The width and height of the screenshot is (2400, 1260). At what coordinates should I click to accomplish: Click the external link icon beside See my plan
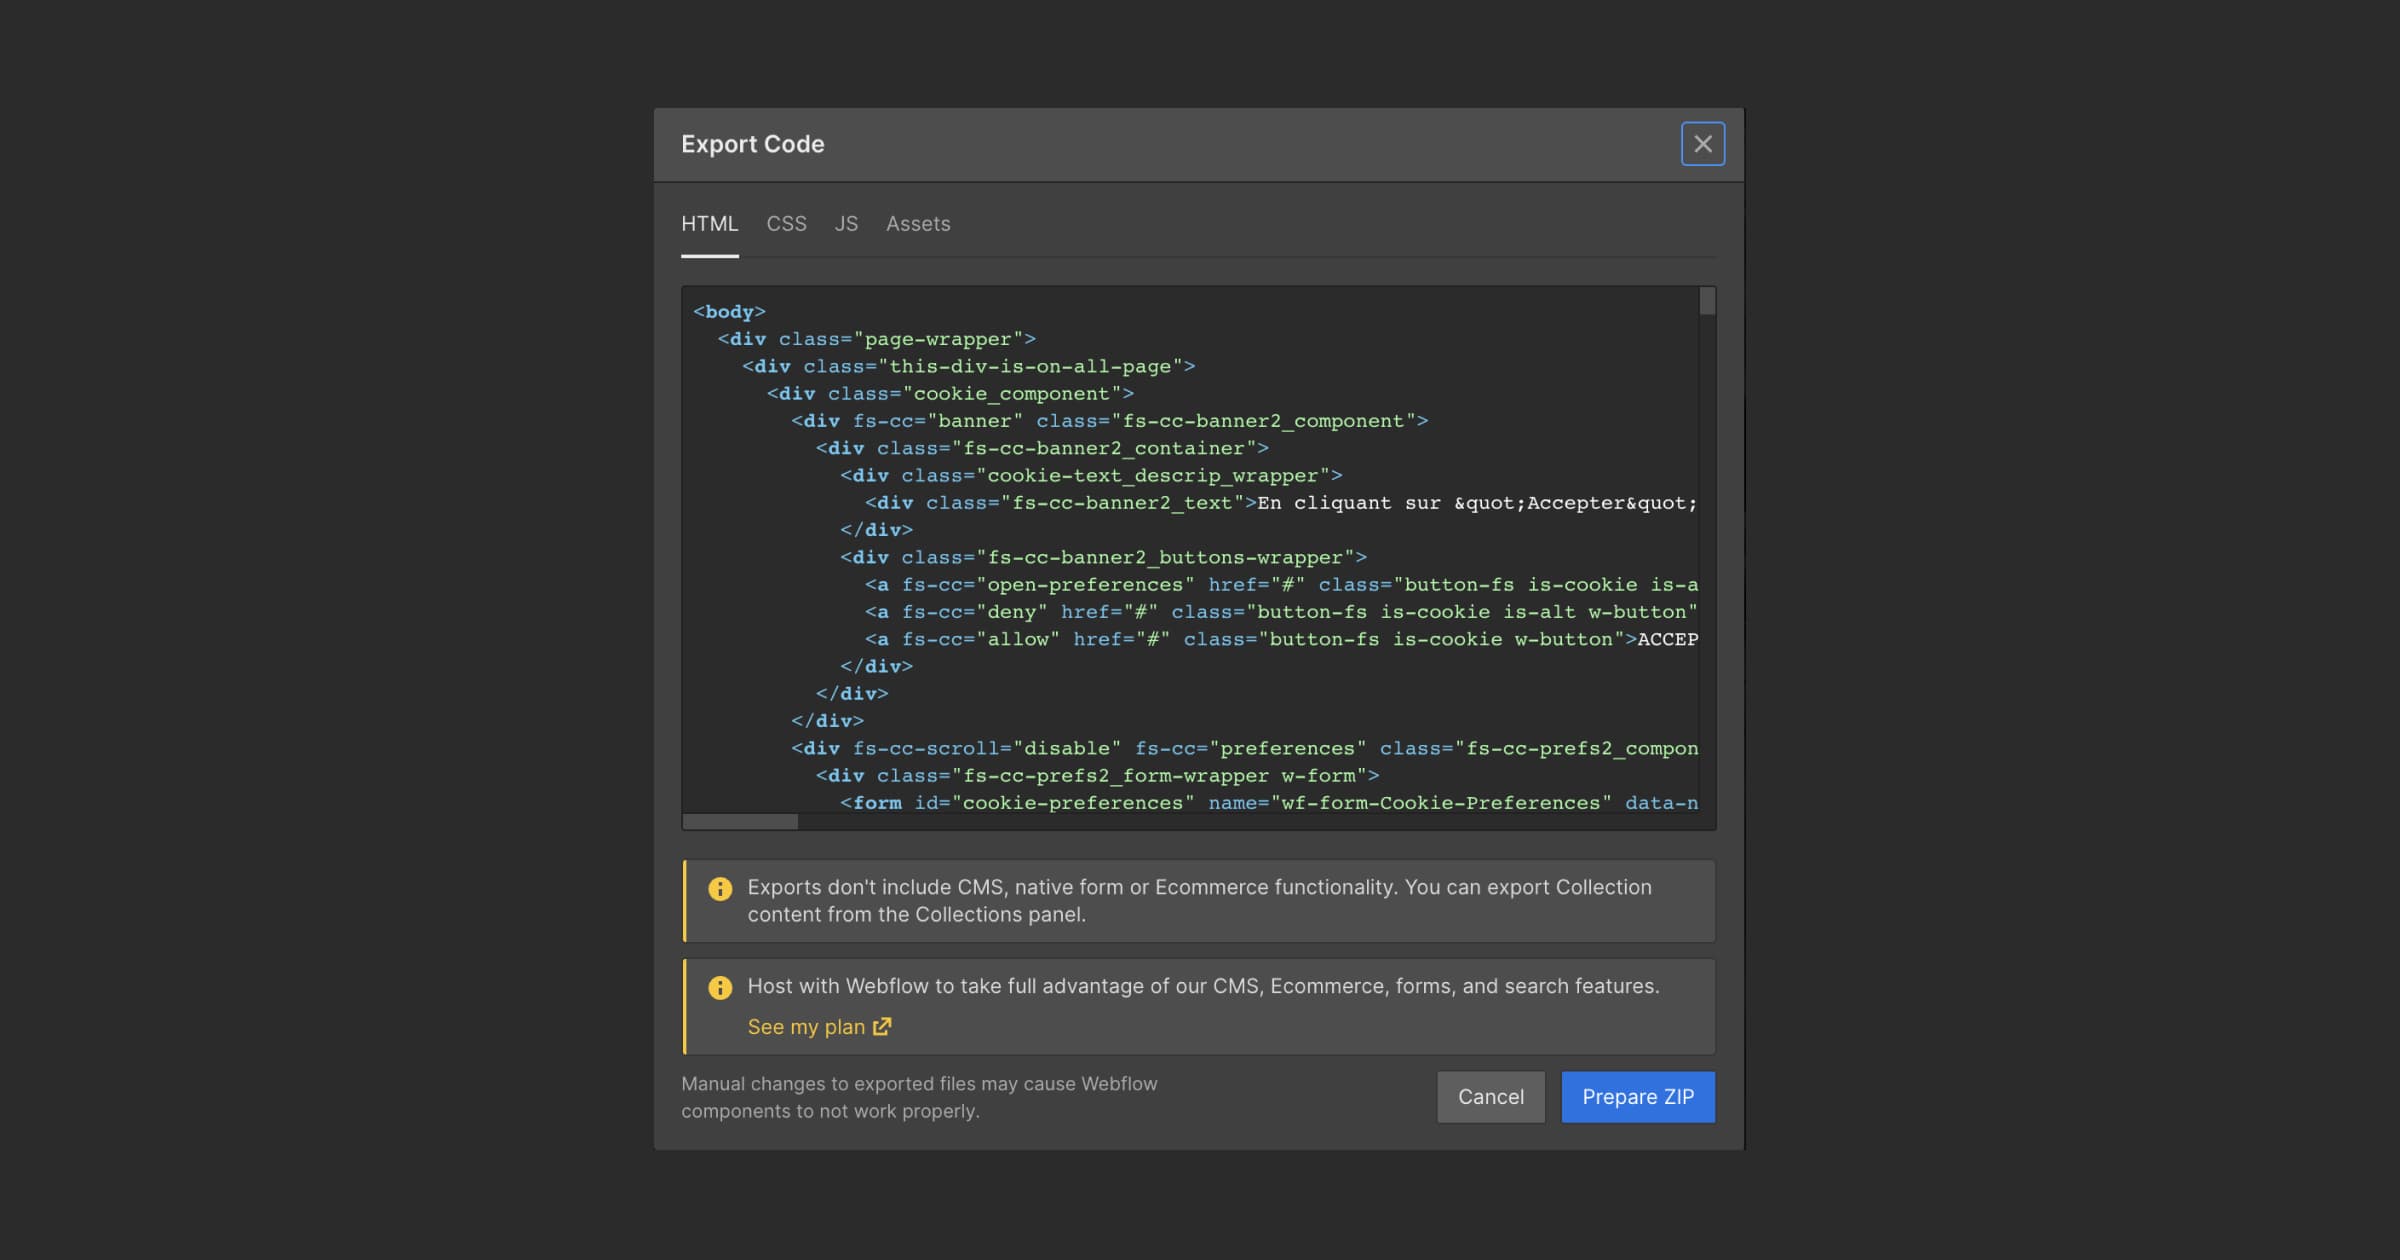[882, 1027]
